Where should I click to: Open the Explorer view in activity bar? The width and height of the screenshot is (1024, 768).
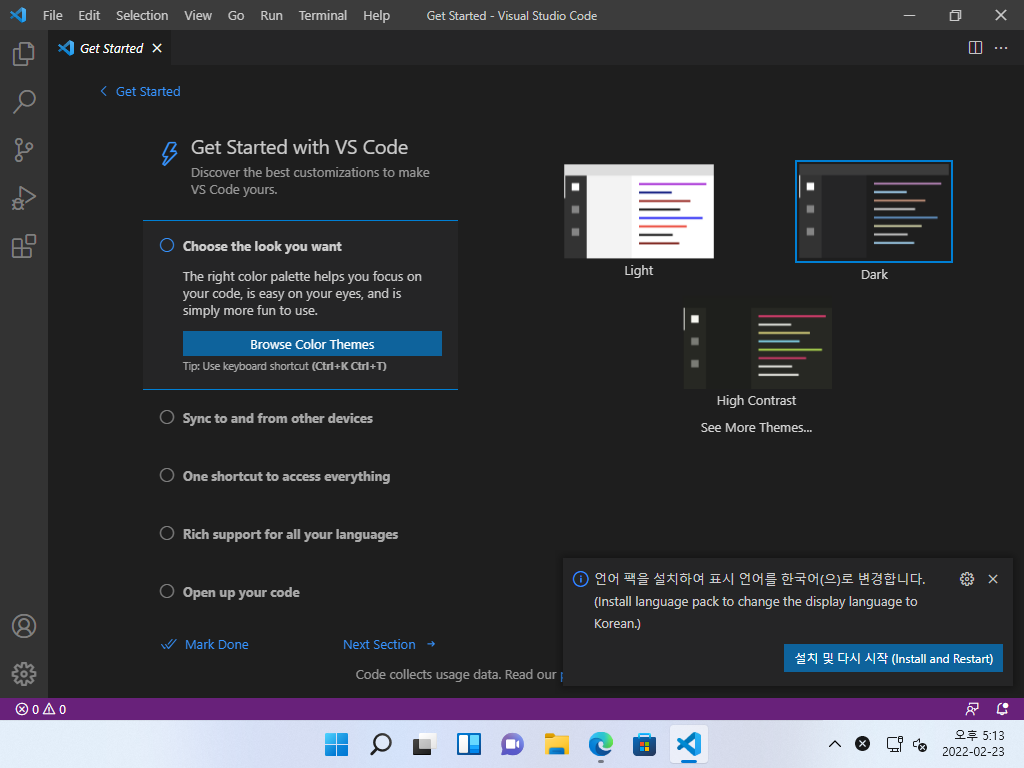pyautogui.click(x=24, y=54)
